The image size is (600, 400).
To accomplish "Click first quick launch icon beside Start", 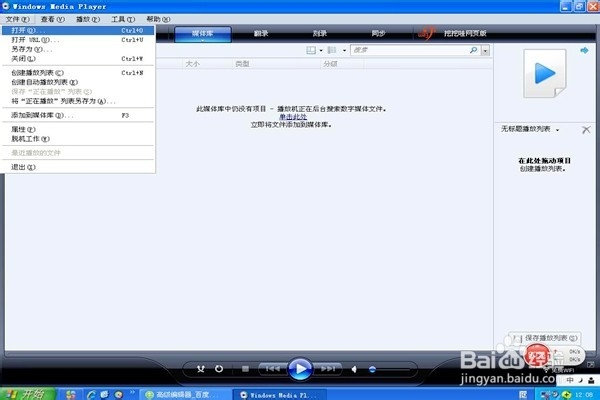I will click(70, 394).
